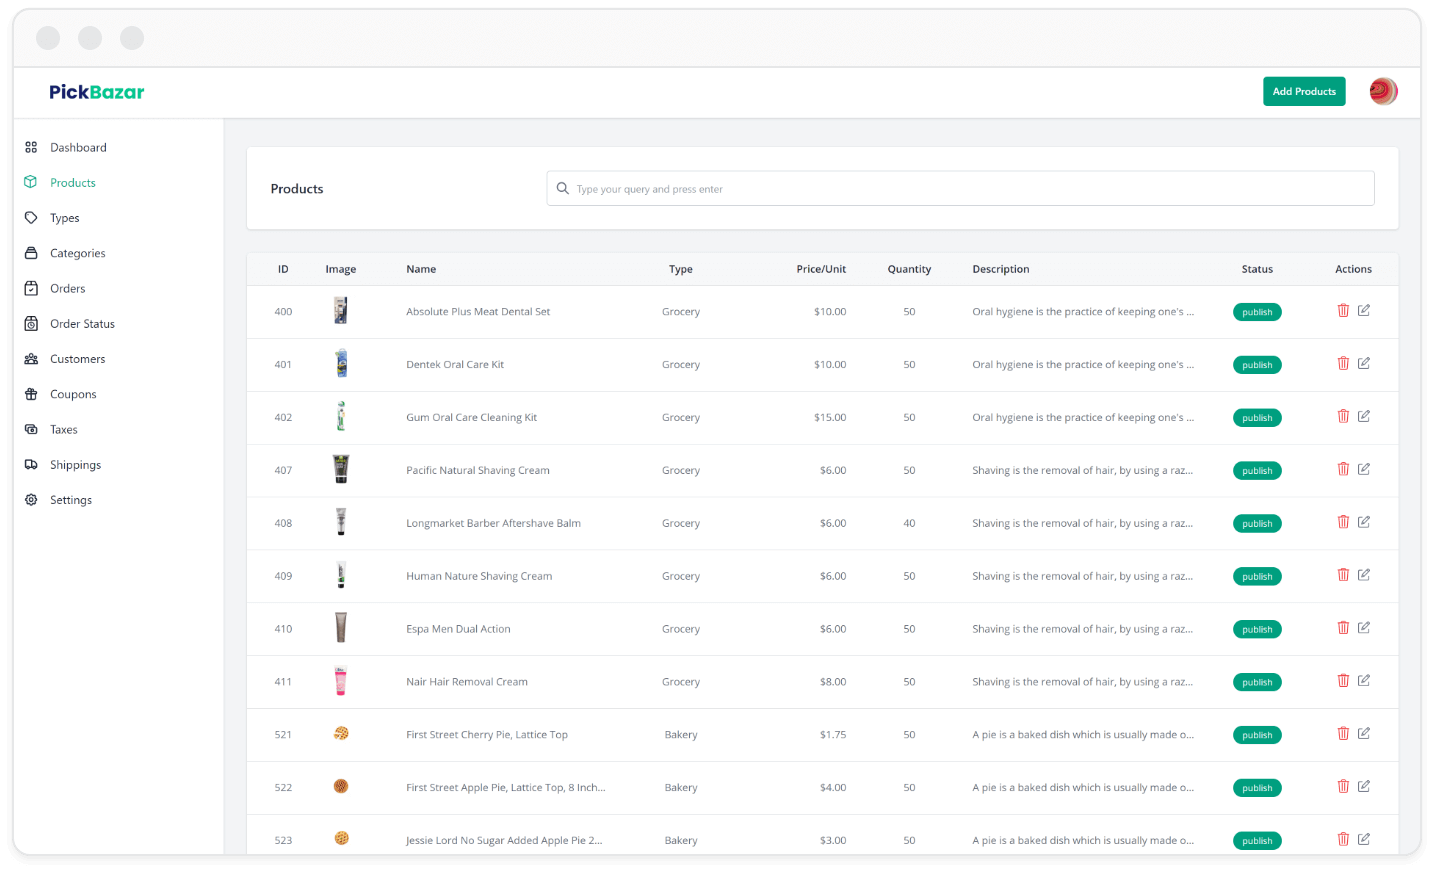Edit the Dentek Oral Care Kit row

(x=1364, y=364)
